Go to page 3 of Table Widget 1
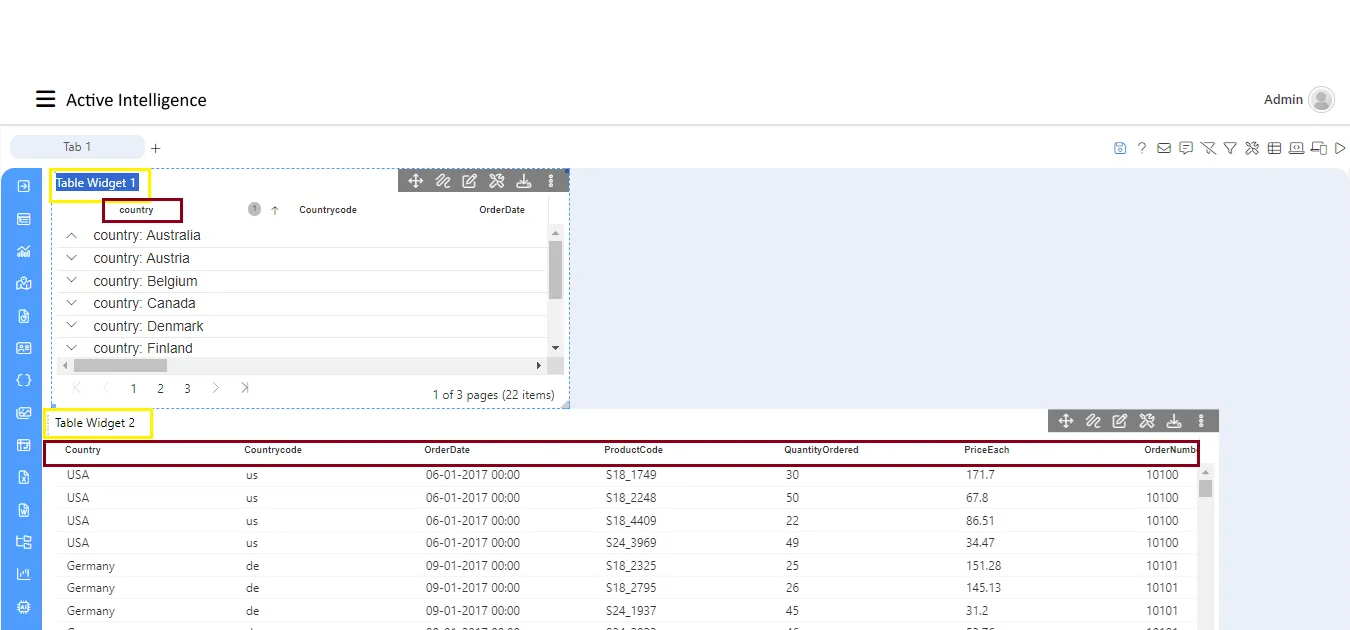1350x630 pixels. 187,388
